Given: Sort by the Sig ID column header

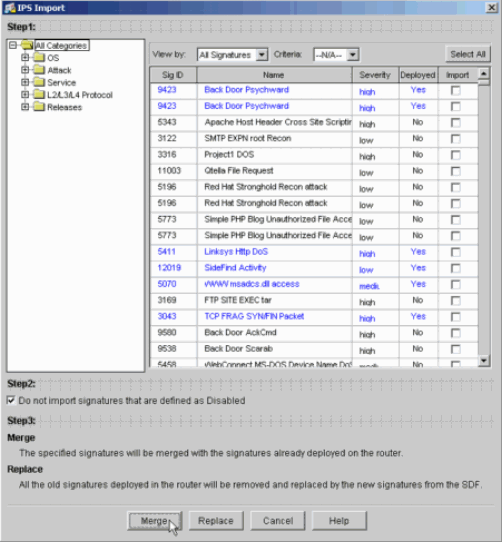Looking at the screenshot, I should click(x=173, y=75).
